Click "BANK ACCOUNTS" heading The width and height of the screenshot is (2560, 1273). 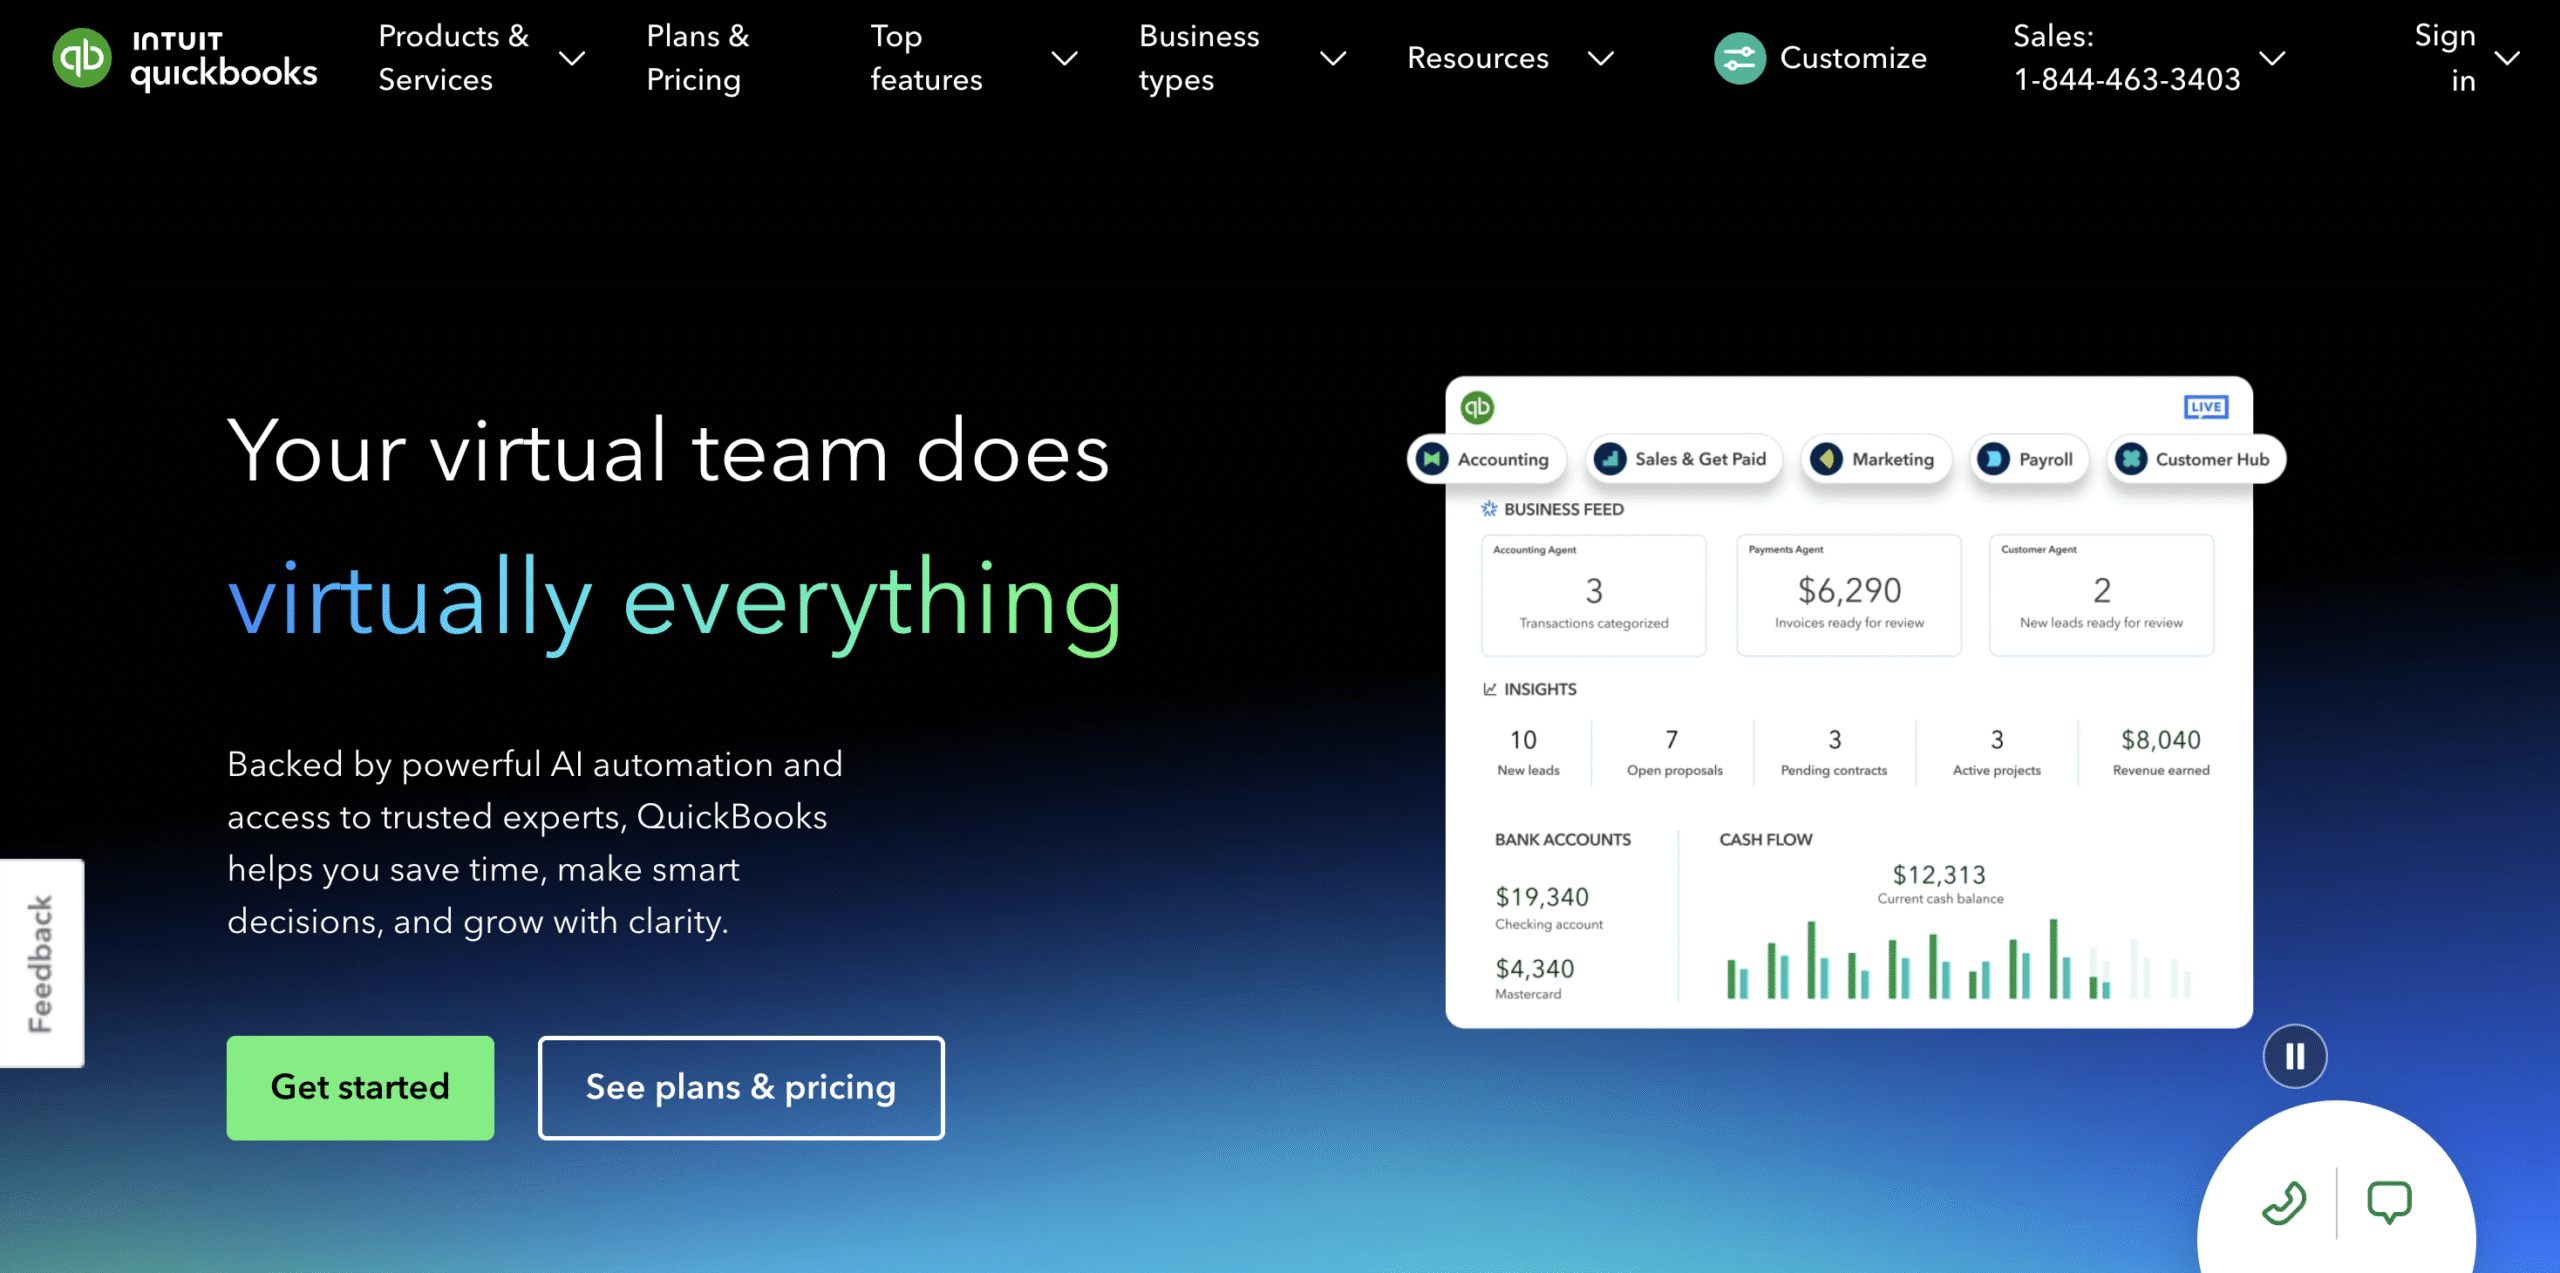tap(1563, 840)
